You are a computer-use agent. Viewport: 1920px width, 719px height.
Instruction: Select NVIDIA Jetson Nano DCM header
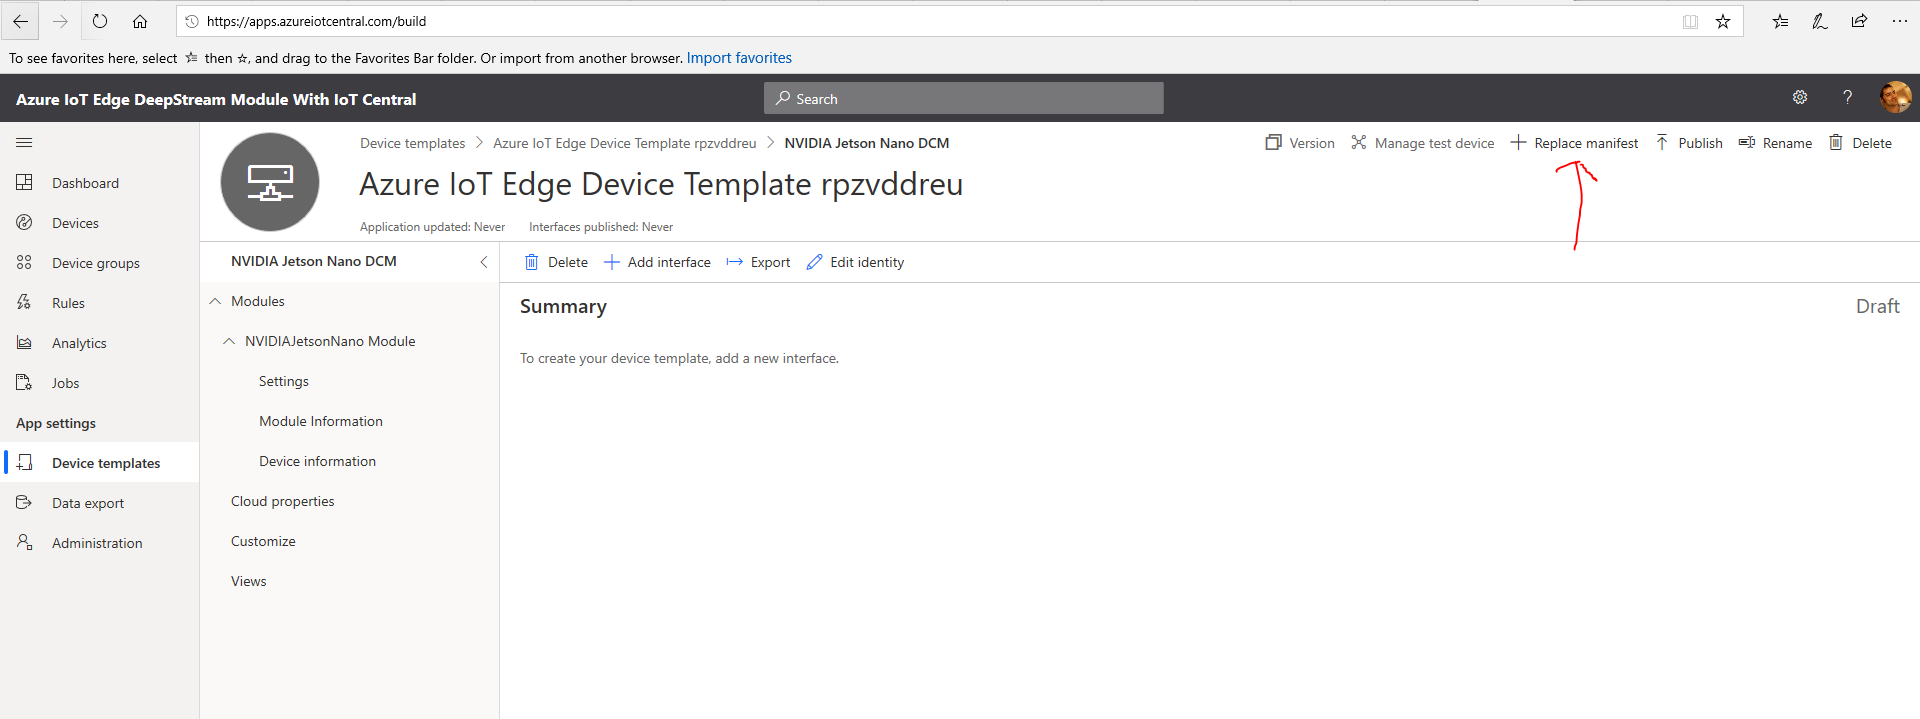tap(314, 261)
